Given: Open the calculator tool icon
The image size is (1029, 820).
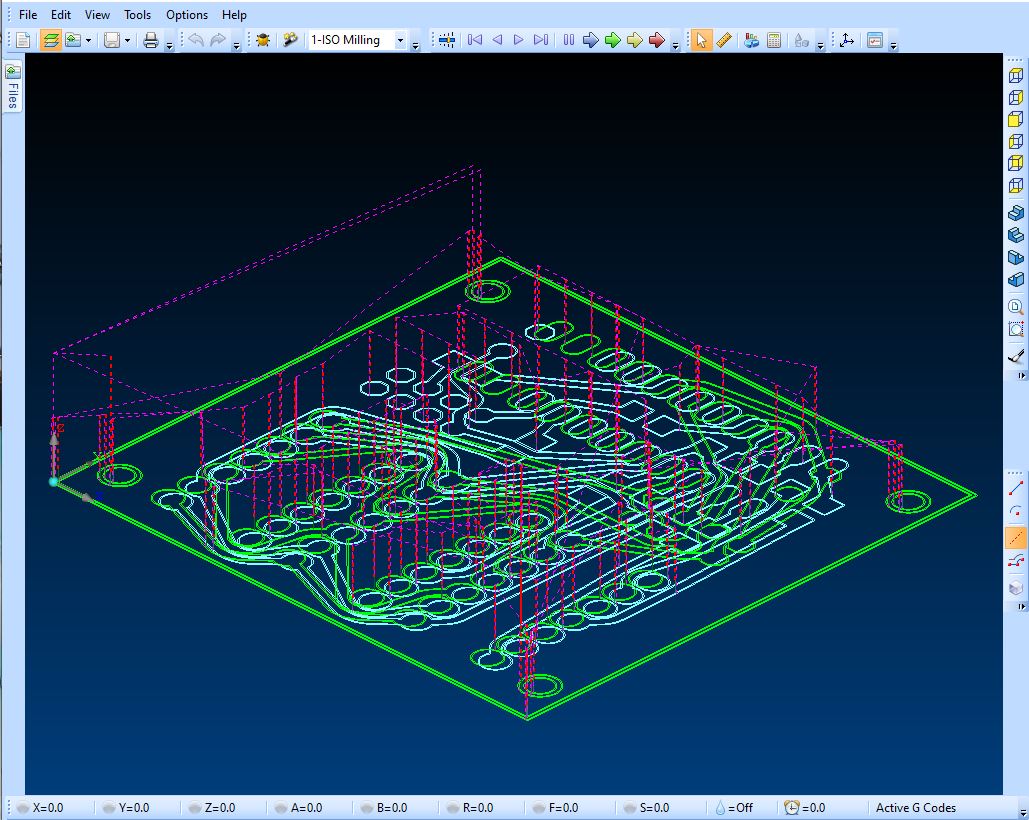Looking at the screenshot, I should (774, 40).
